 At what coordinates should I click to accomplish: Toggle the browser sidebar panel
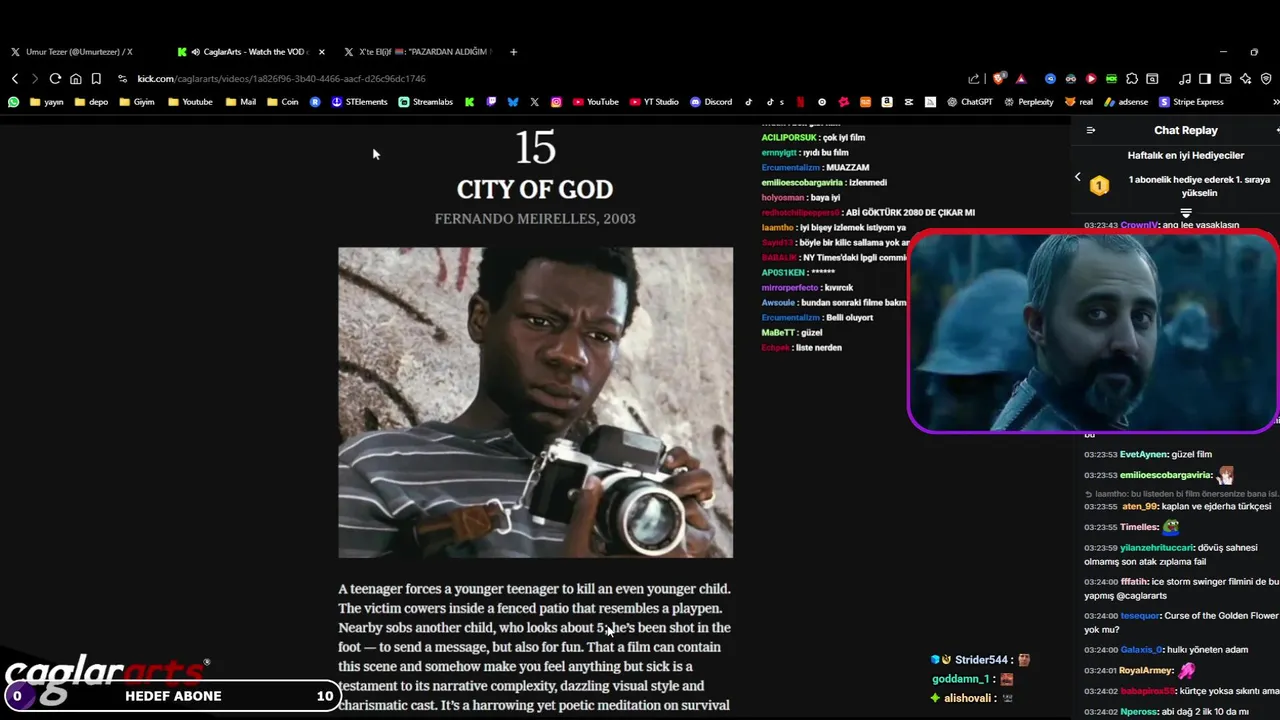[1205, 78]
